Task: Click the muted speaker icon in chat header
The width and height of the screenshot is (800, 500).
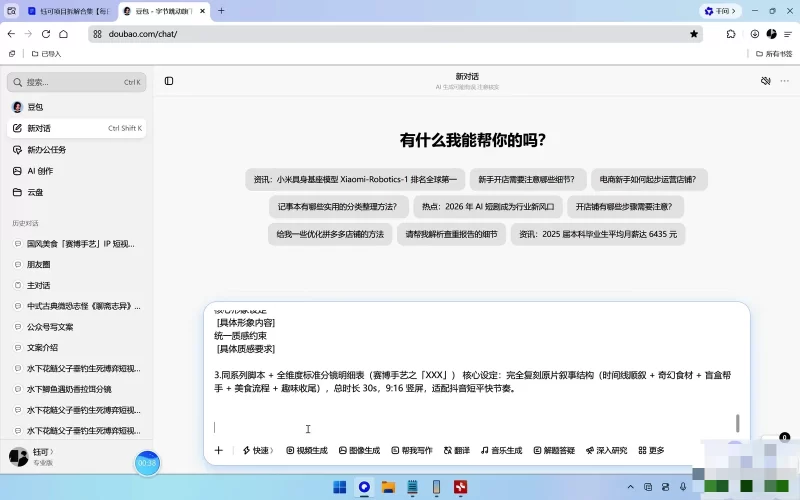Action: (765, 81)
